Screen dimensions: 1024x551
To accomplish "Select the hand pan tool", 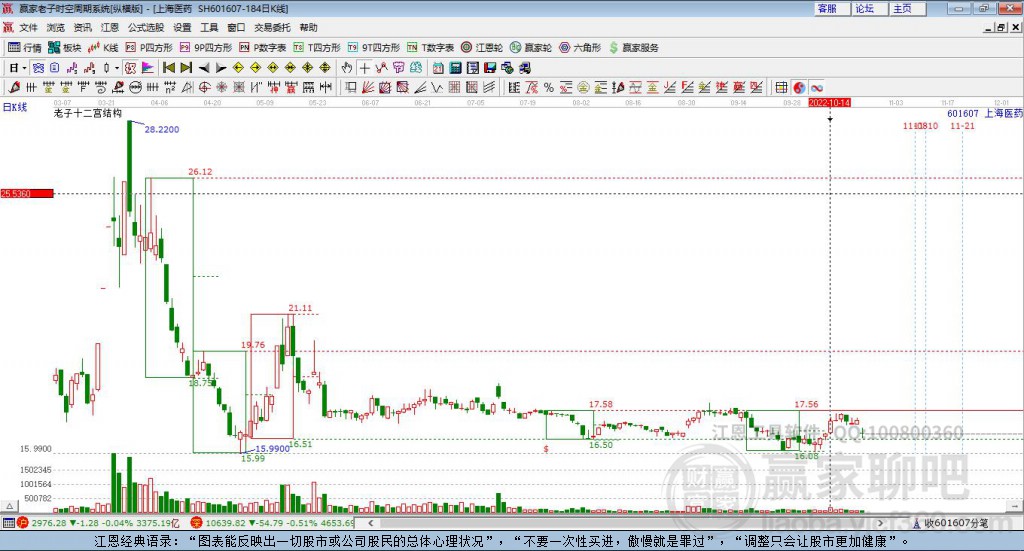I will click(347, 68).
